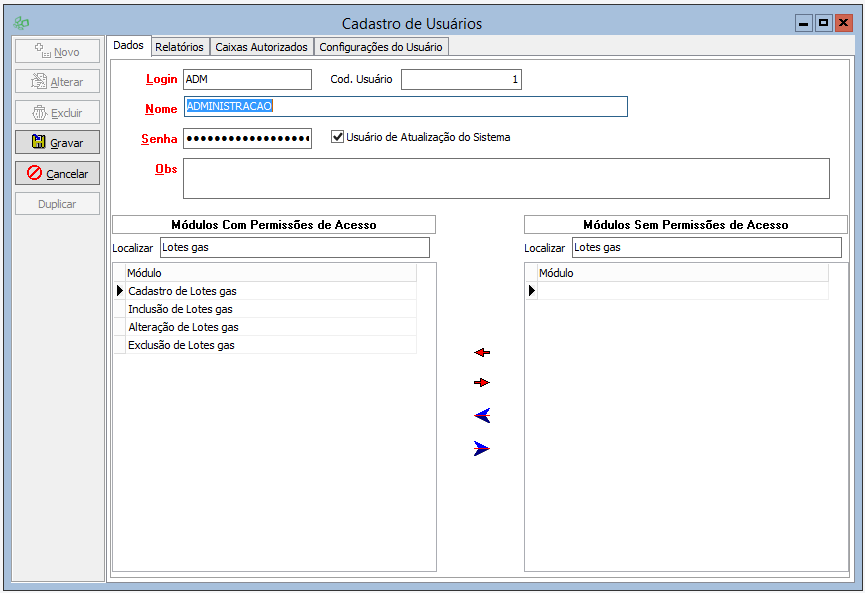Click the green app icon in title bar
The width and height of the screenshot is (865, 593).
21,23
